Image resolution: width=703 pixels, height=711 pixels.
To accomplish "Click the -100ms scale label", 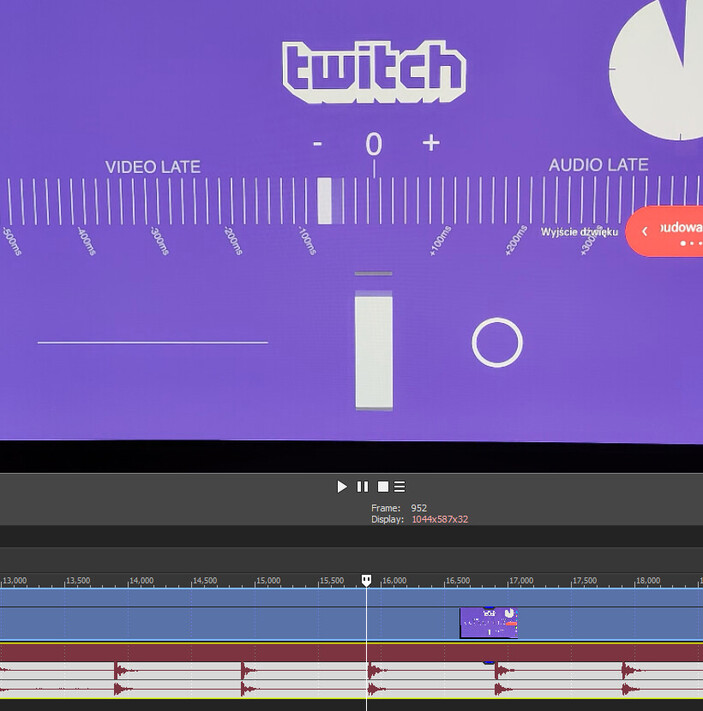I will [307, 240].
